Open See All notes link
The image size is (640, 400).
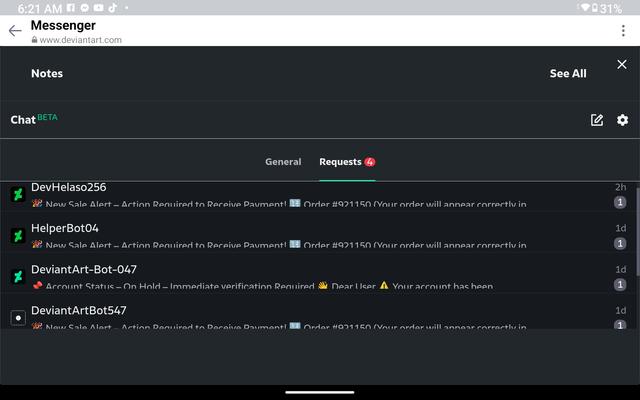click(568, 73)
